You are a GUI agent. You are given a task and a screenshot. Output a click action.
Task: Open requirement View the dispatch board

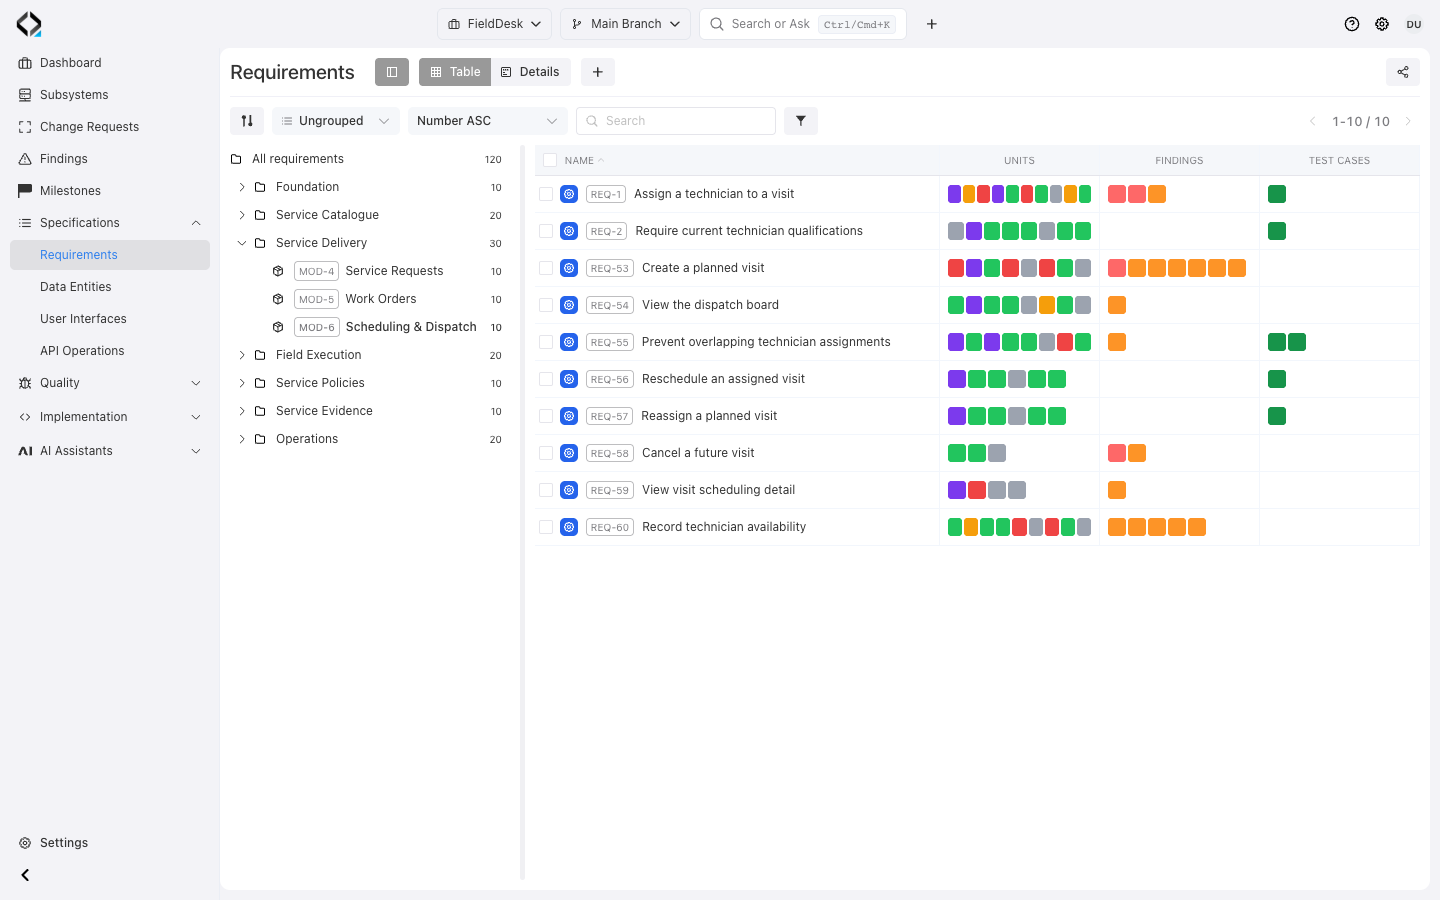710,305
